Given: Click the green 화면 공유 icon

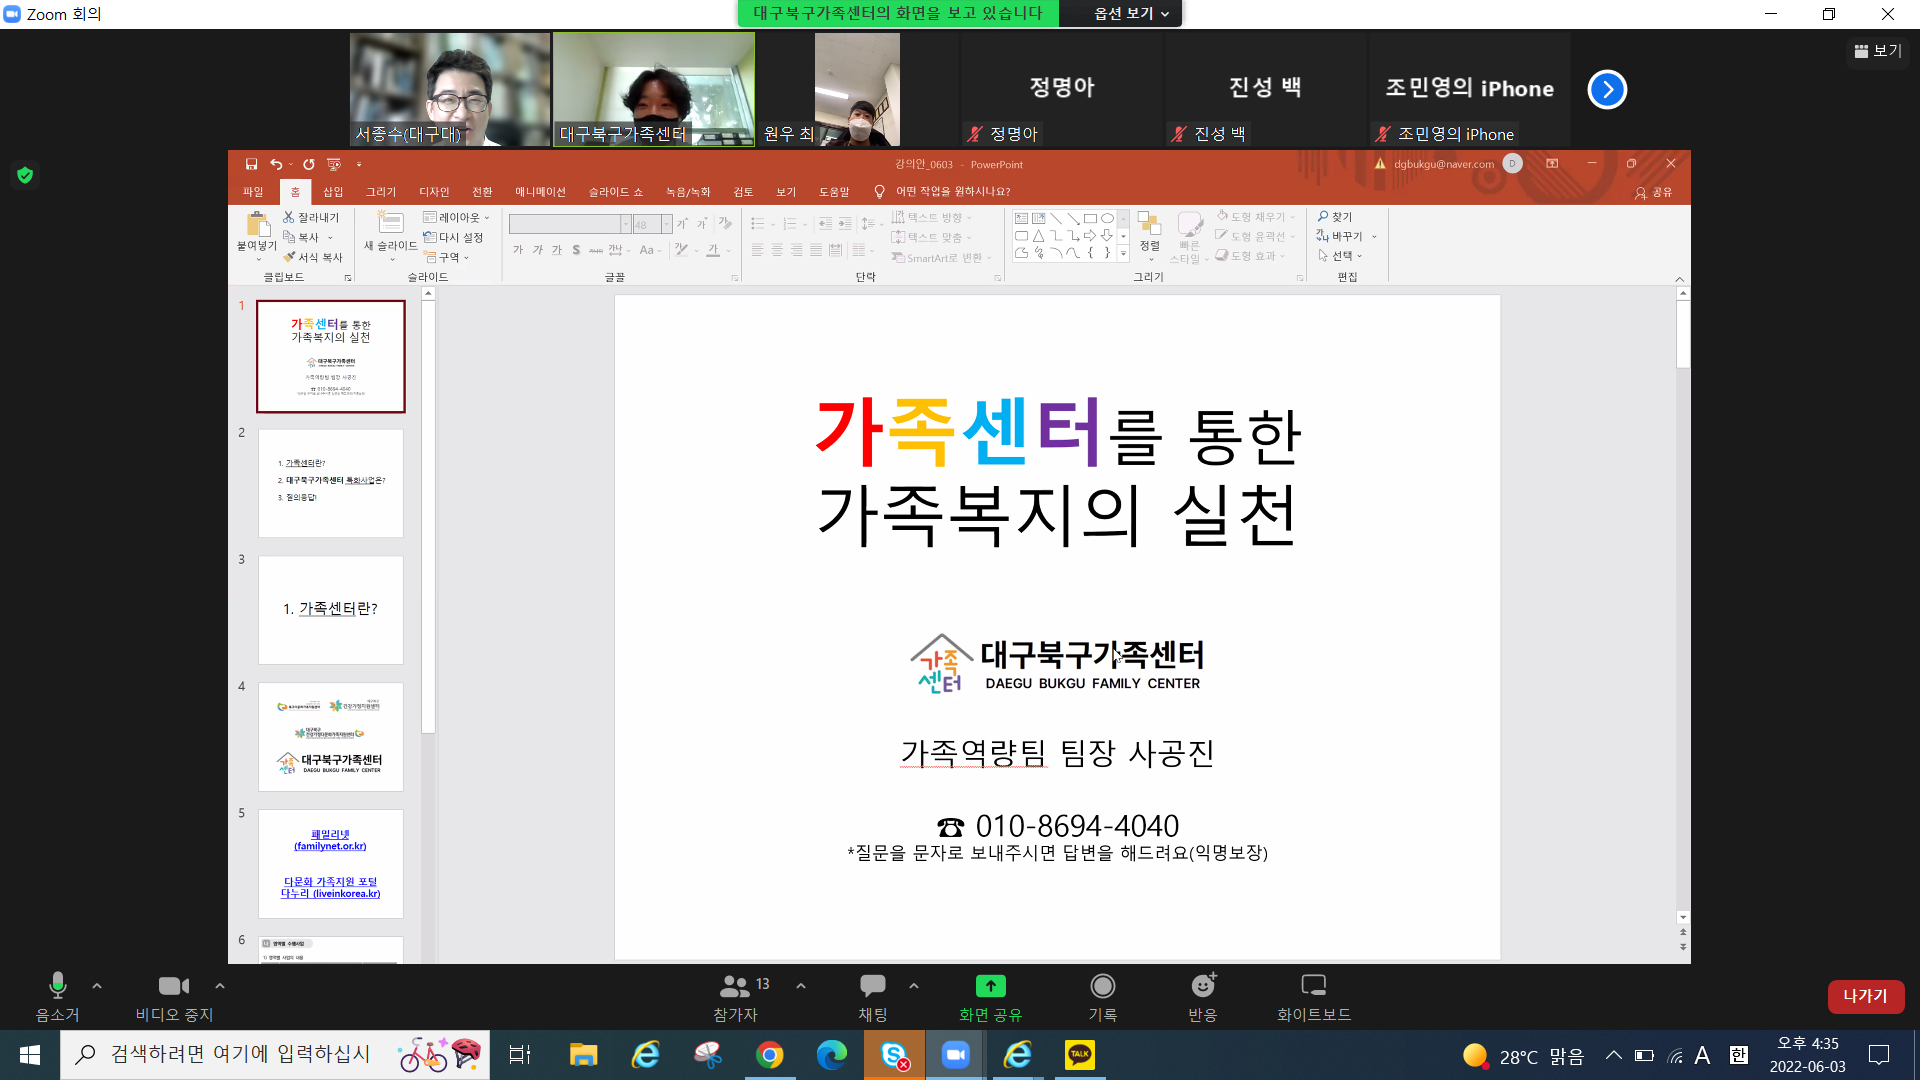Looking at the screenshot, I should click(990, 986).
